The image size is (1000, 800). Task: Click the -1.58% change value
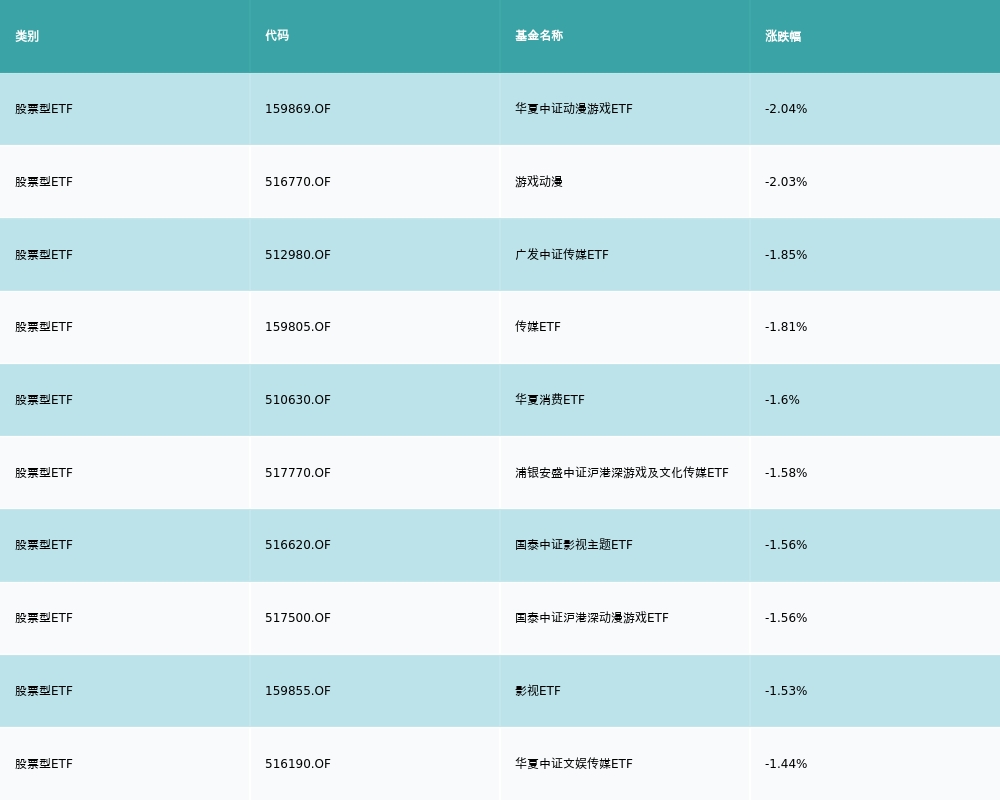coord(786,473)
